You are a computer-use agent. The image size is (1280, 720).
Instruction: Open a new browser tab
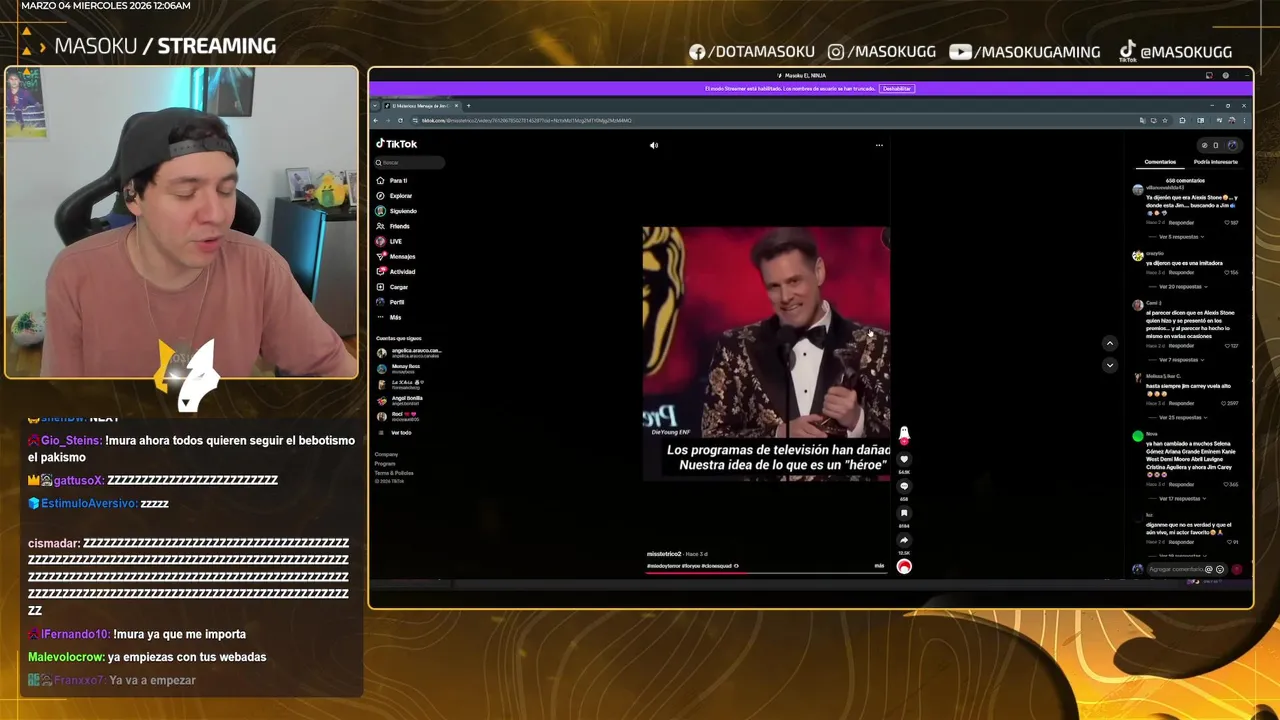pos(468,106)
